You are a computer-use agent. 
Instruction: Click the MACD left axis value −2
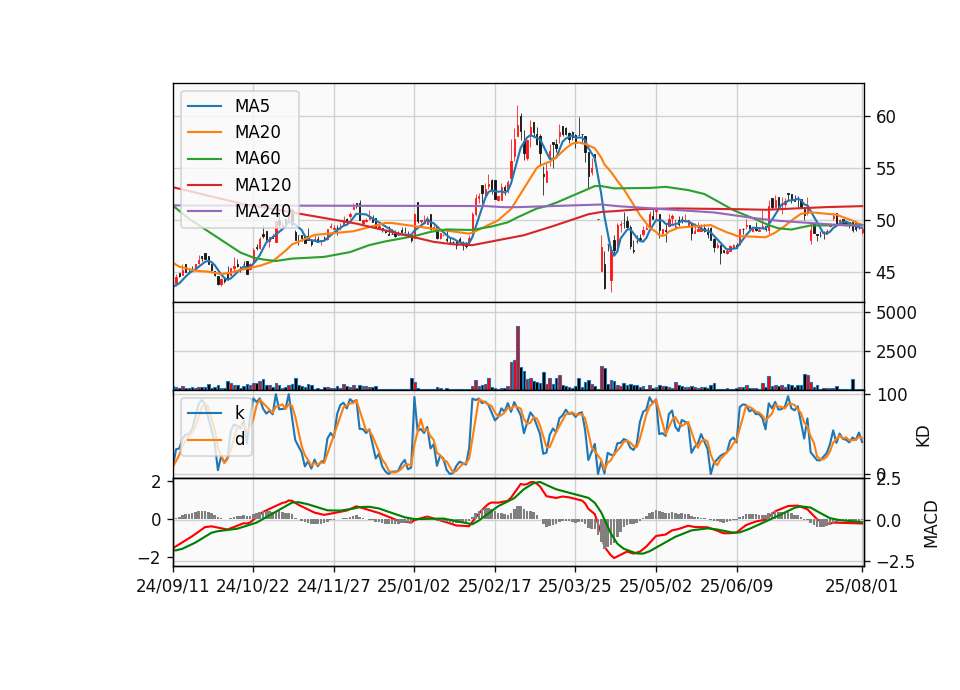(x=149, y=558)
